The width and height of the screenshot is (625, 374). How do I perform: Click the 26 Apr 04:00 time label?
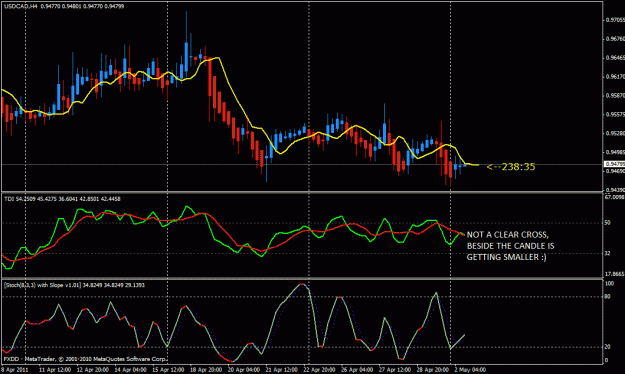pos(357,370)
